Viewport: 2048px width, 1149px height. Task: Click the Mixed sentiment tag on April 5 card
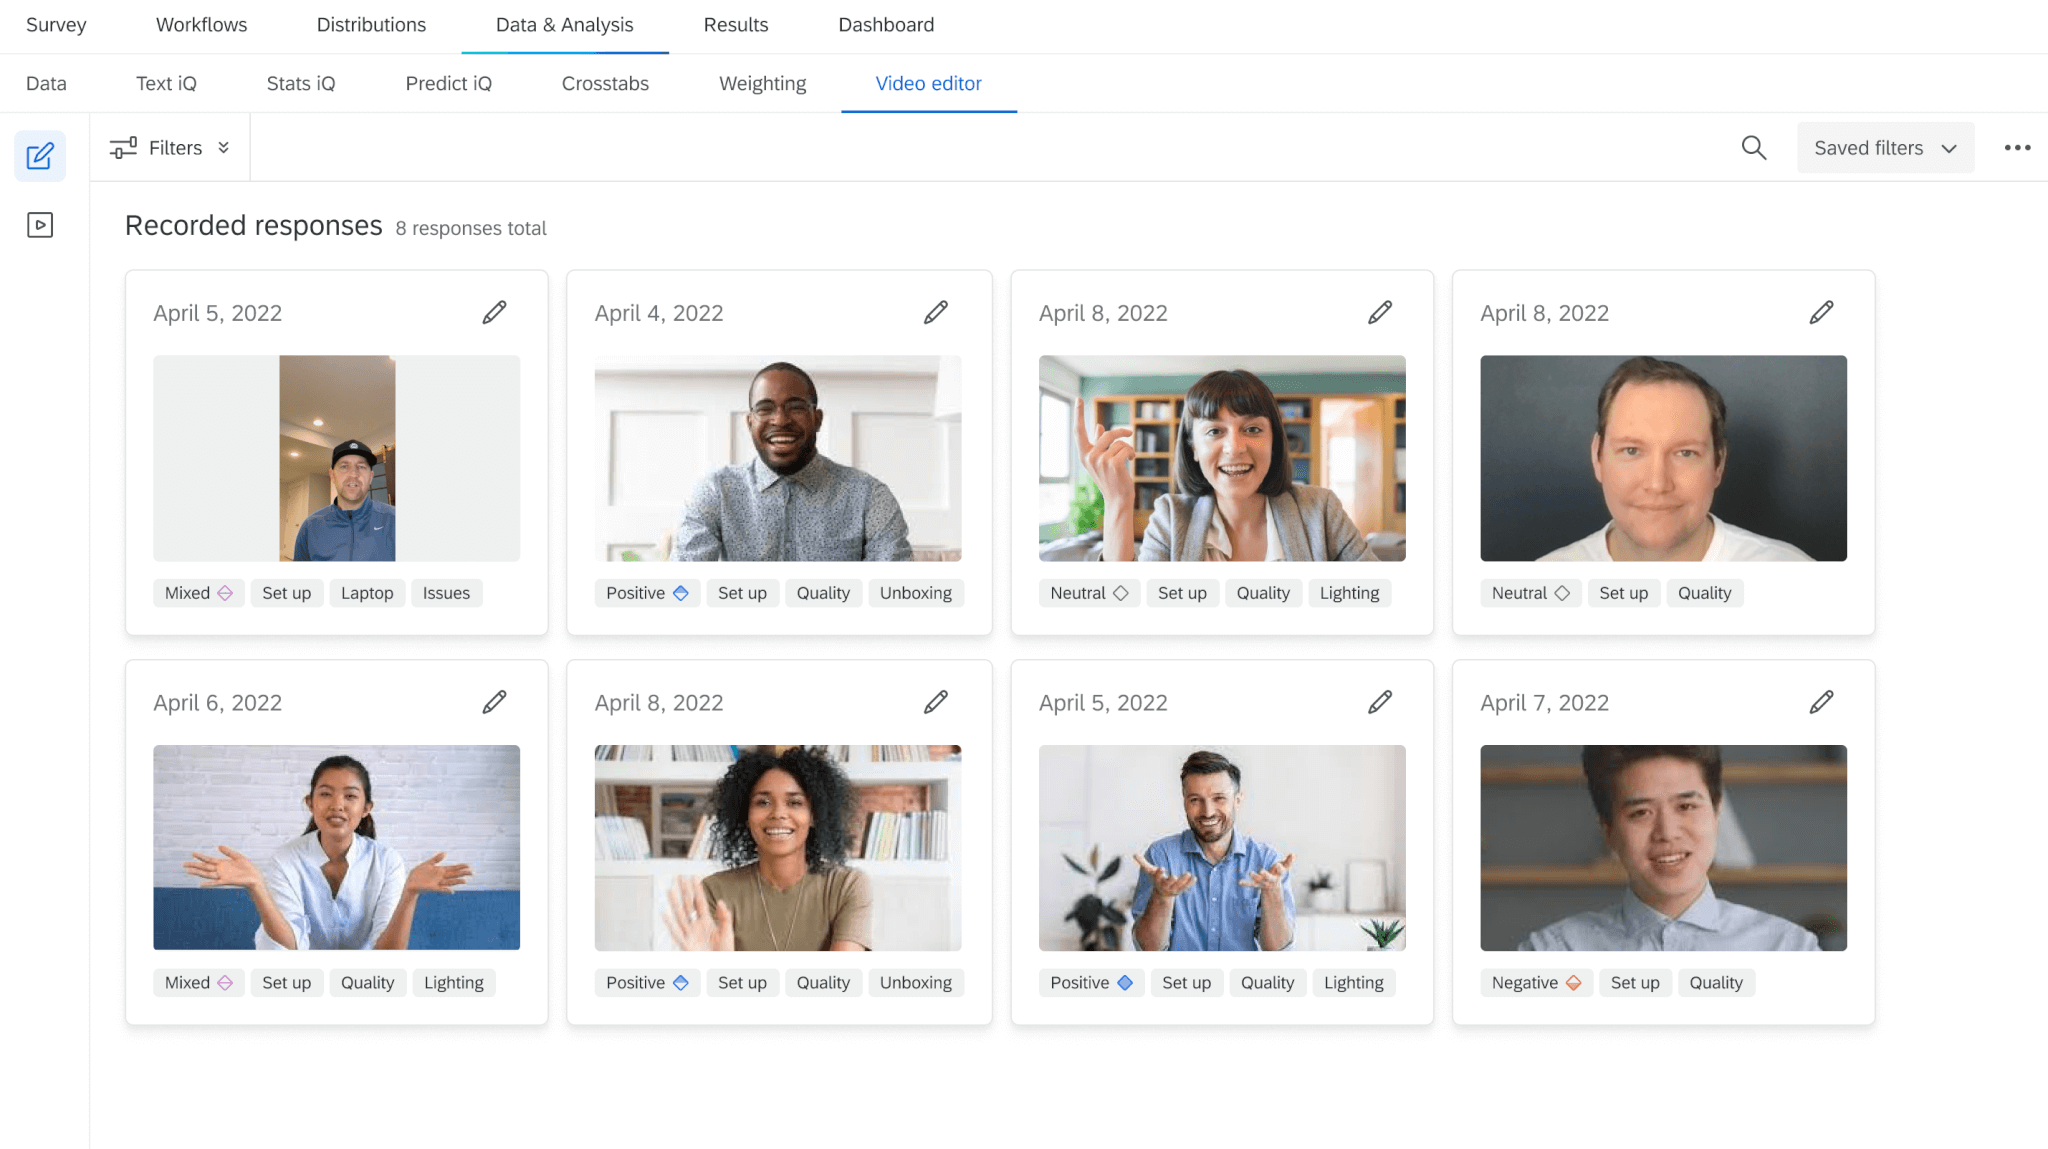198,593
